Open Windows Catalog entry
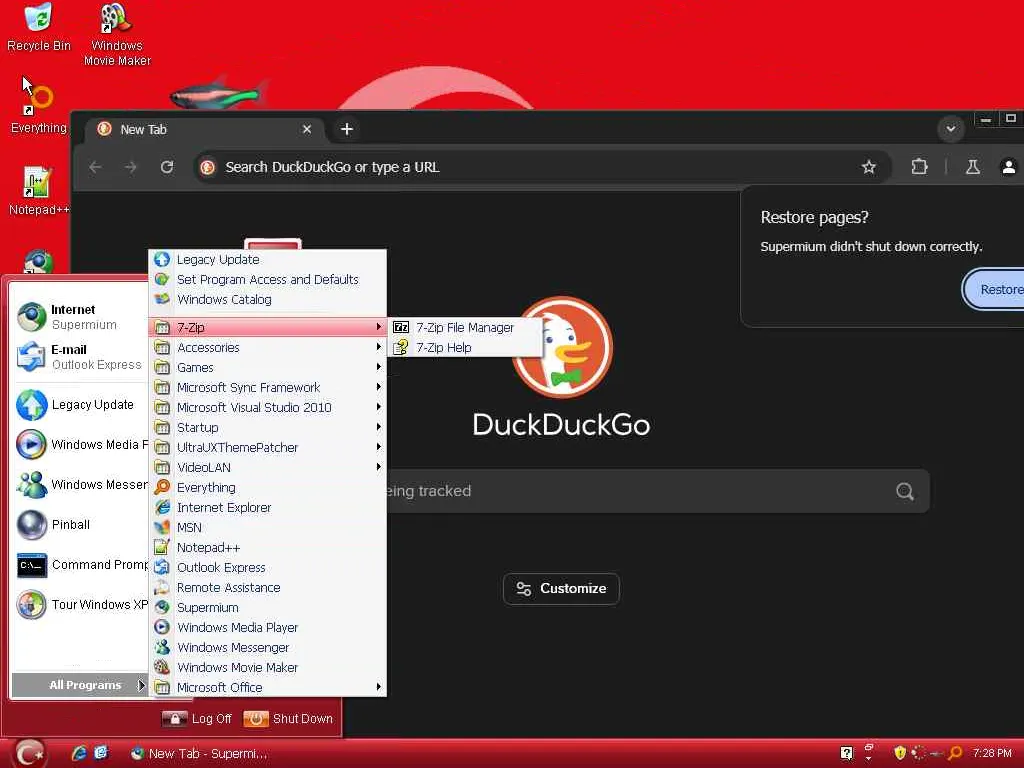 point(268,299)
